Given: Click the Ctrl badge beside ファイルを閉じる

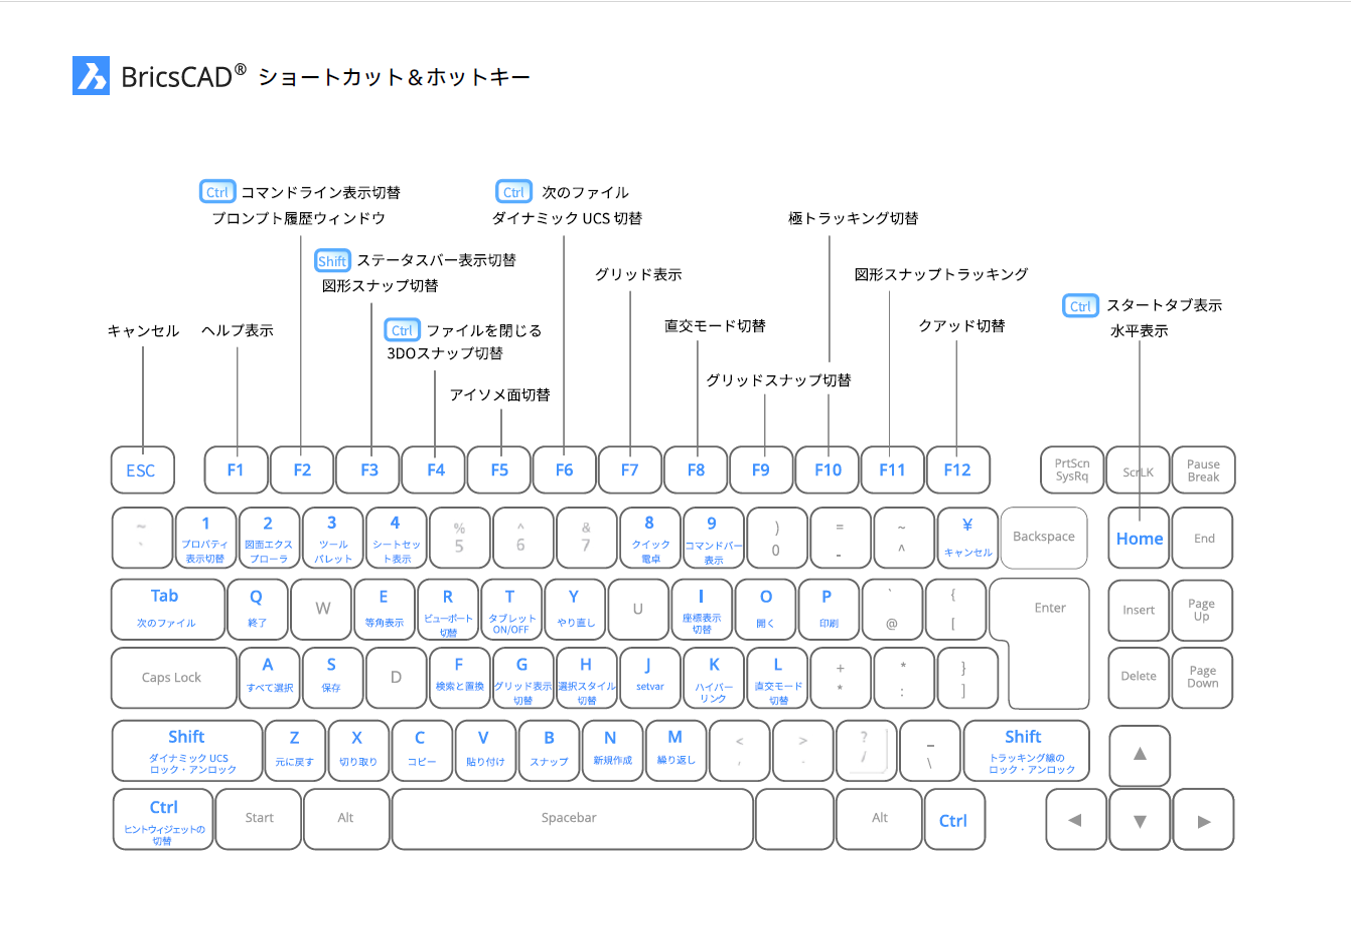Looking at the screenshot, I should (401, 330).
